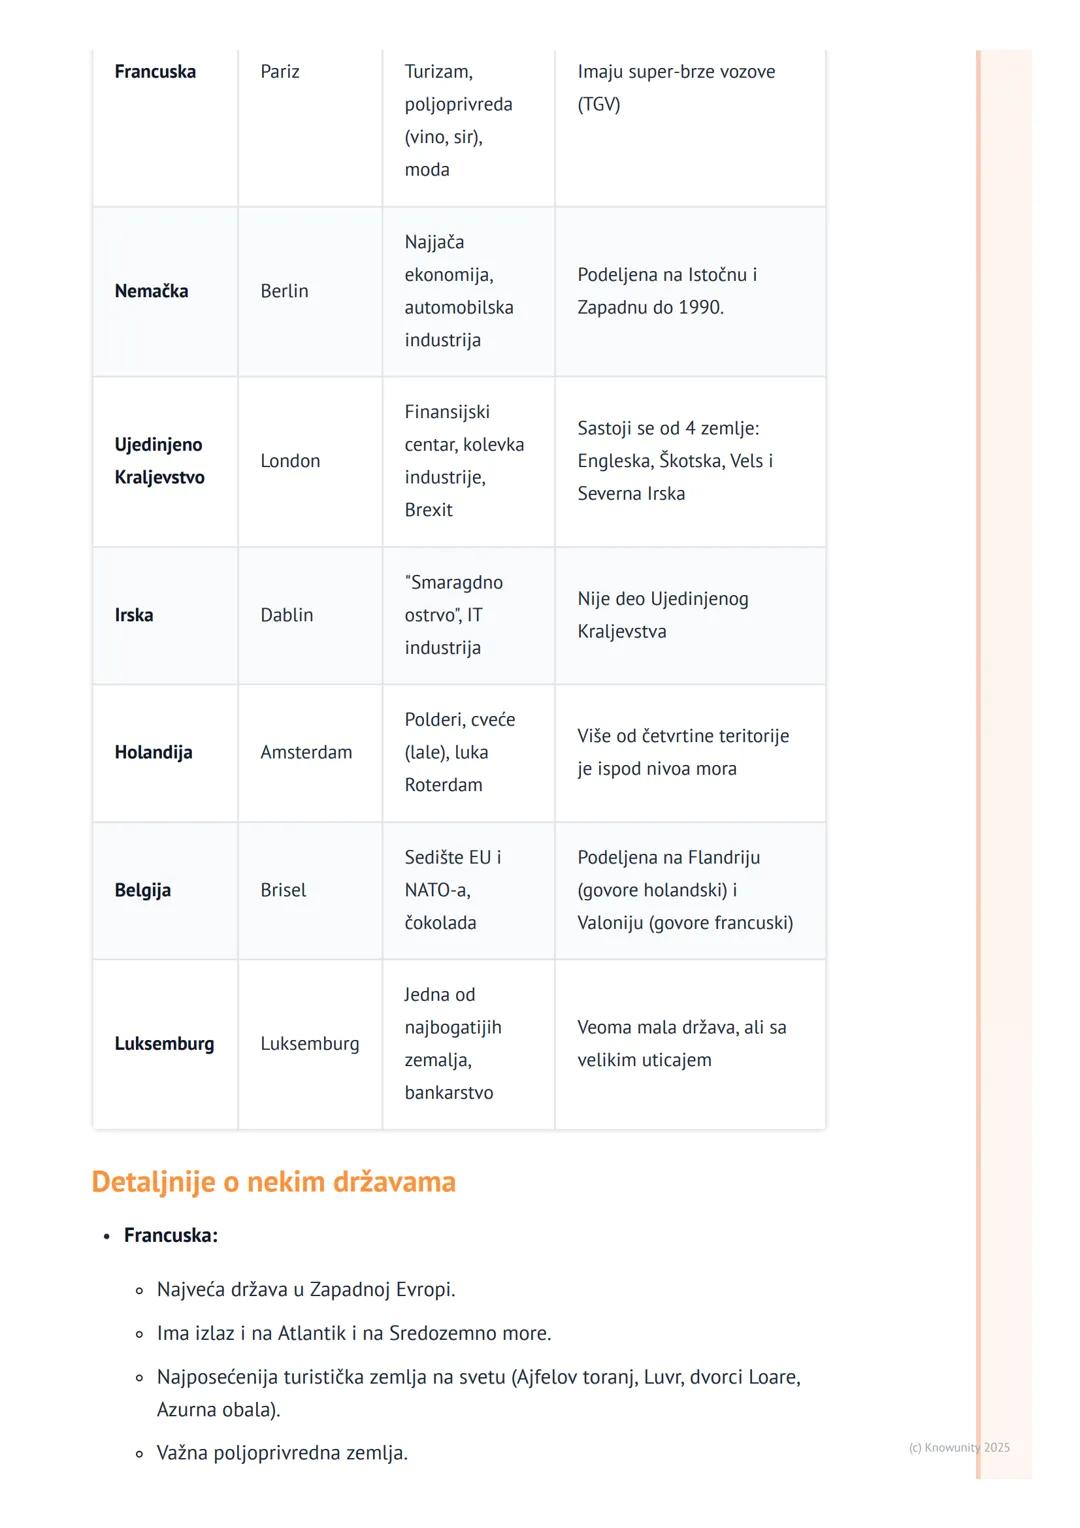Click the "Detaljnije o nekim državama" heading

[x=273, y=1182]
